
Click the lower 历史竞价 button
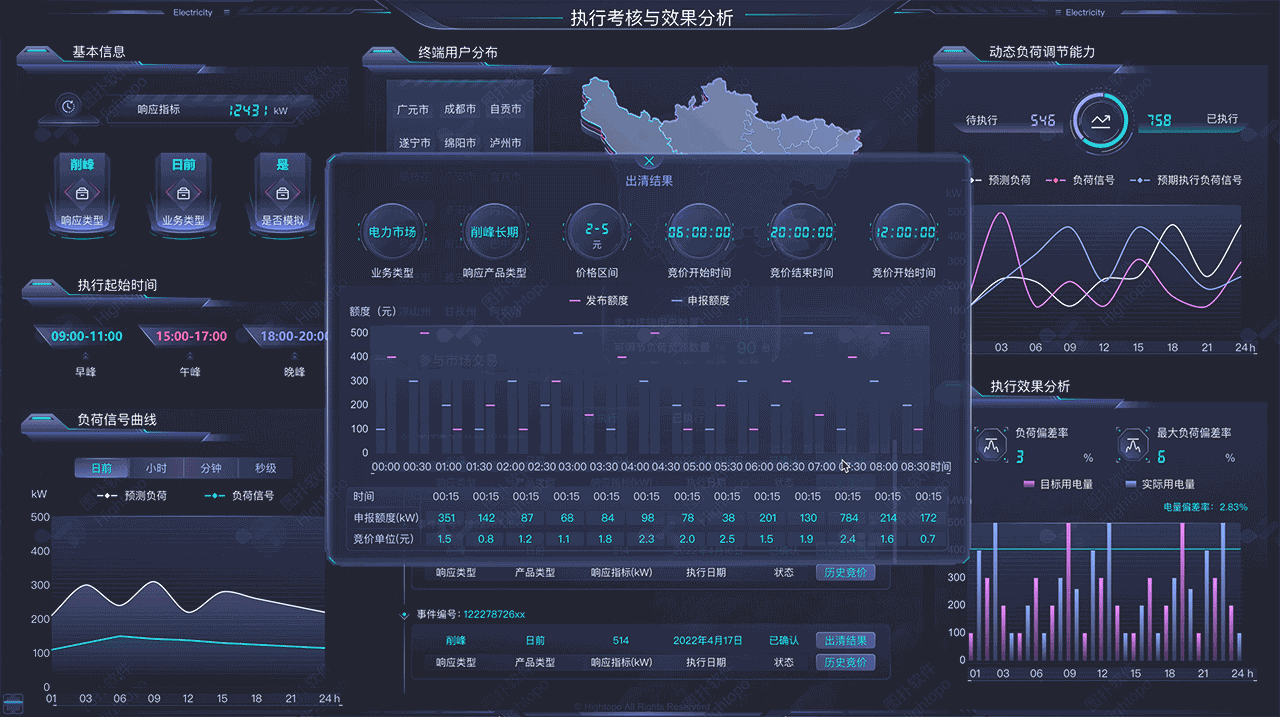click(845, 662)
